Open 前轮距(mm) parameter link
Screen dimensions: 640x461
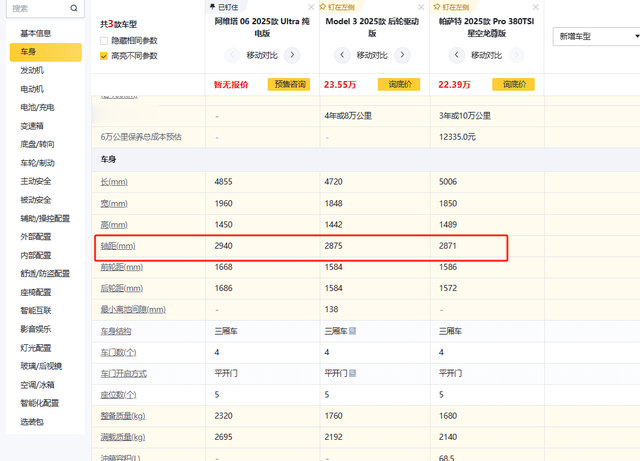coord(122,267)
